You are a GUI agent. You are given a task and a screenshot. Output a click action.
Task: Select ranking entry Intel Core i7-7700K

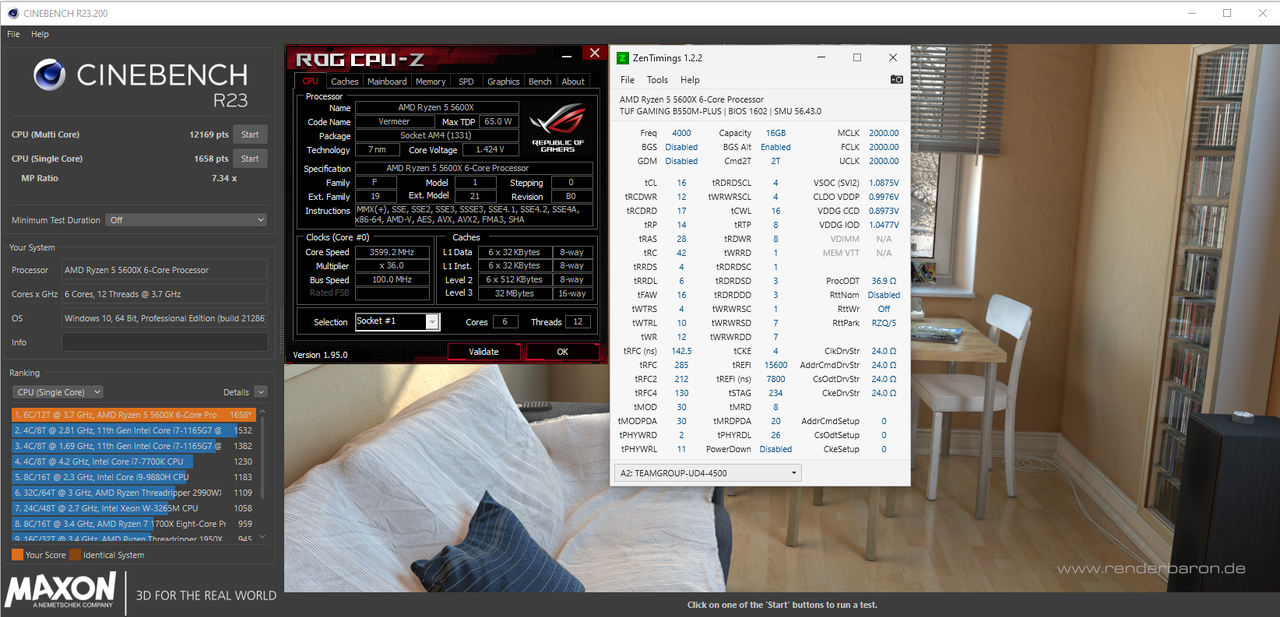pyautogui.click(x=134, y=461)
